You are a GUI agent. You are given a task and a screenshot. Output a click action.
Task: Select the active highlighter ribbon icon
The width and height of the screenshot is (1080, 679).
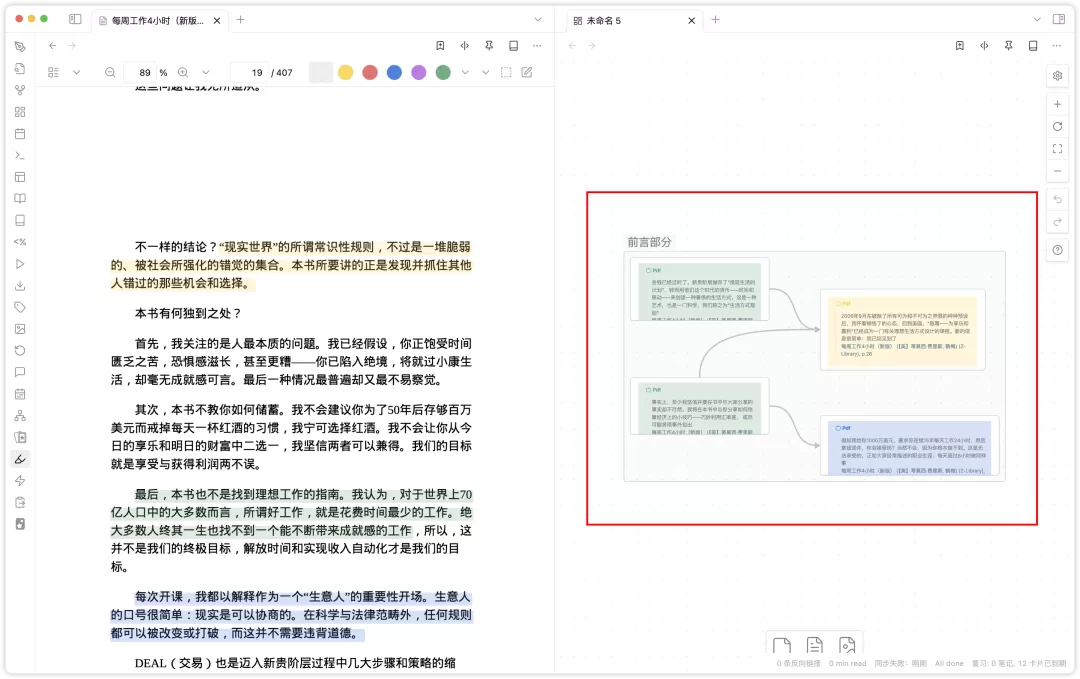(20, 459)
